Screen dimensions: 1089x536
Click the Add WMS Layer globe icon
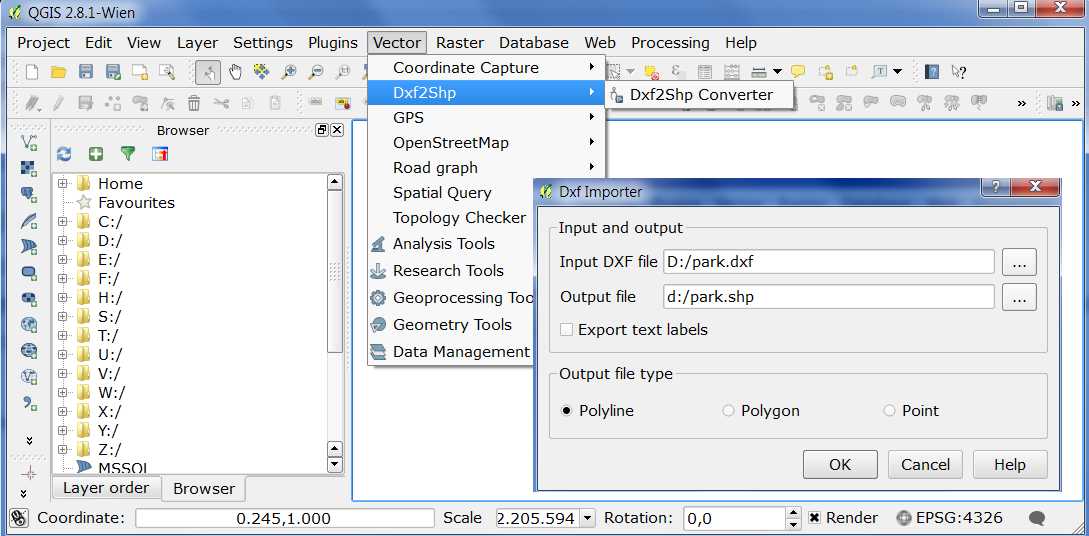(29, 324)
